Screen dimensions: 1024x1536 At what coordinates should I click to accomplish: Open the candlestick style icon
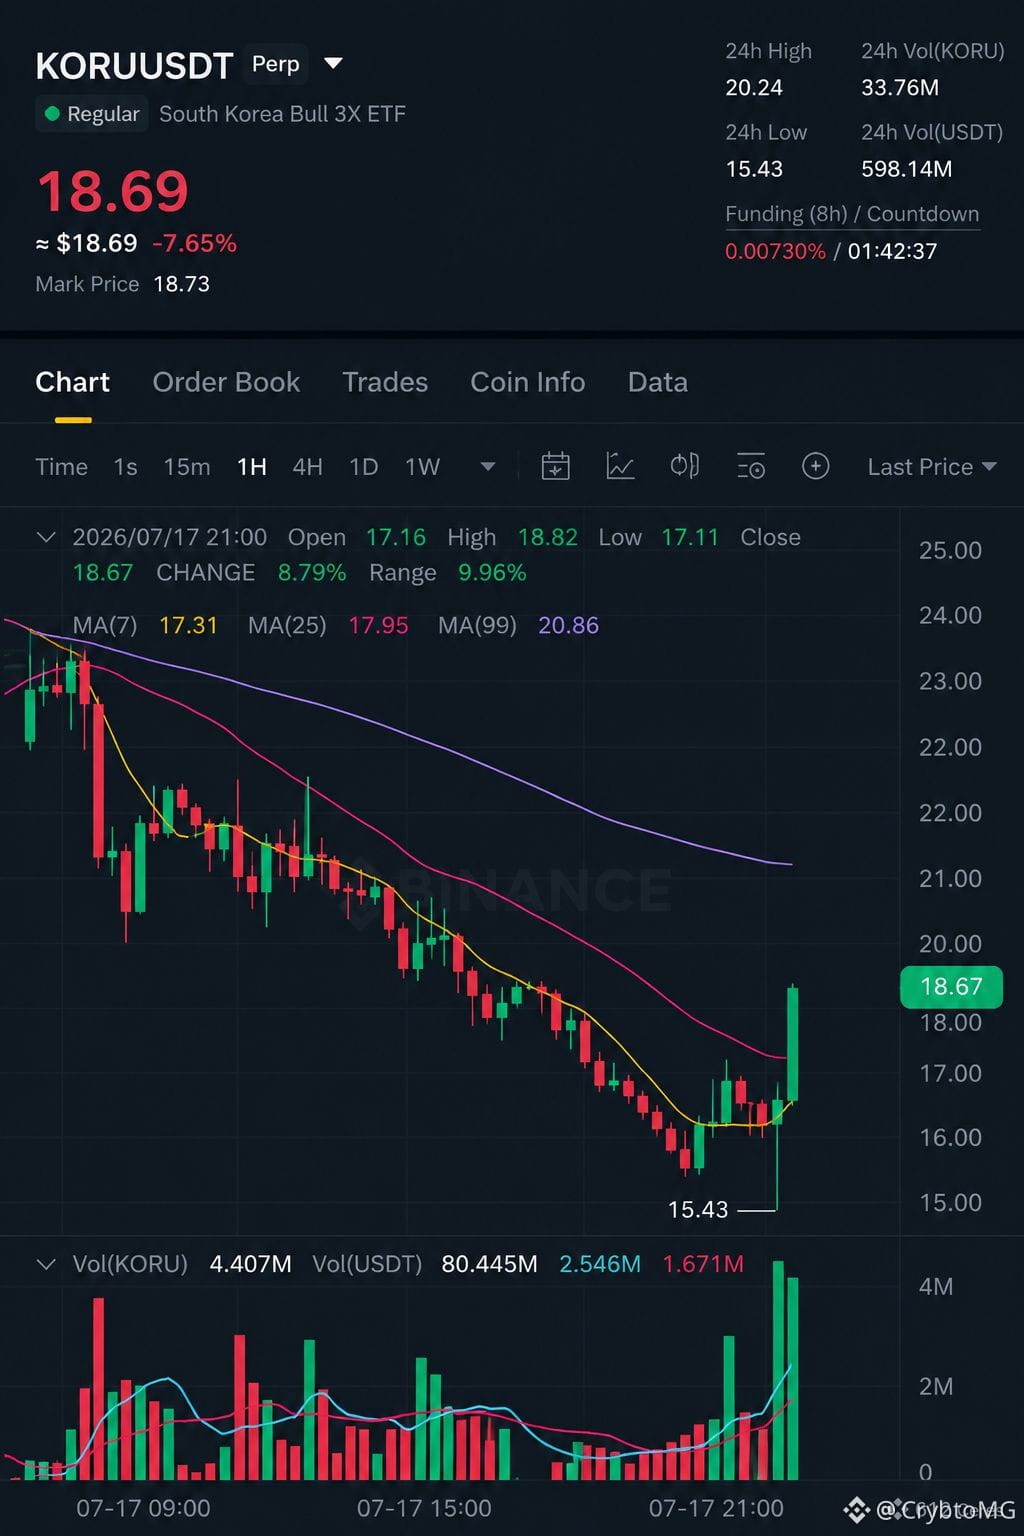coord(685,466)
